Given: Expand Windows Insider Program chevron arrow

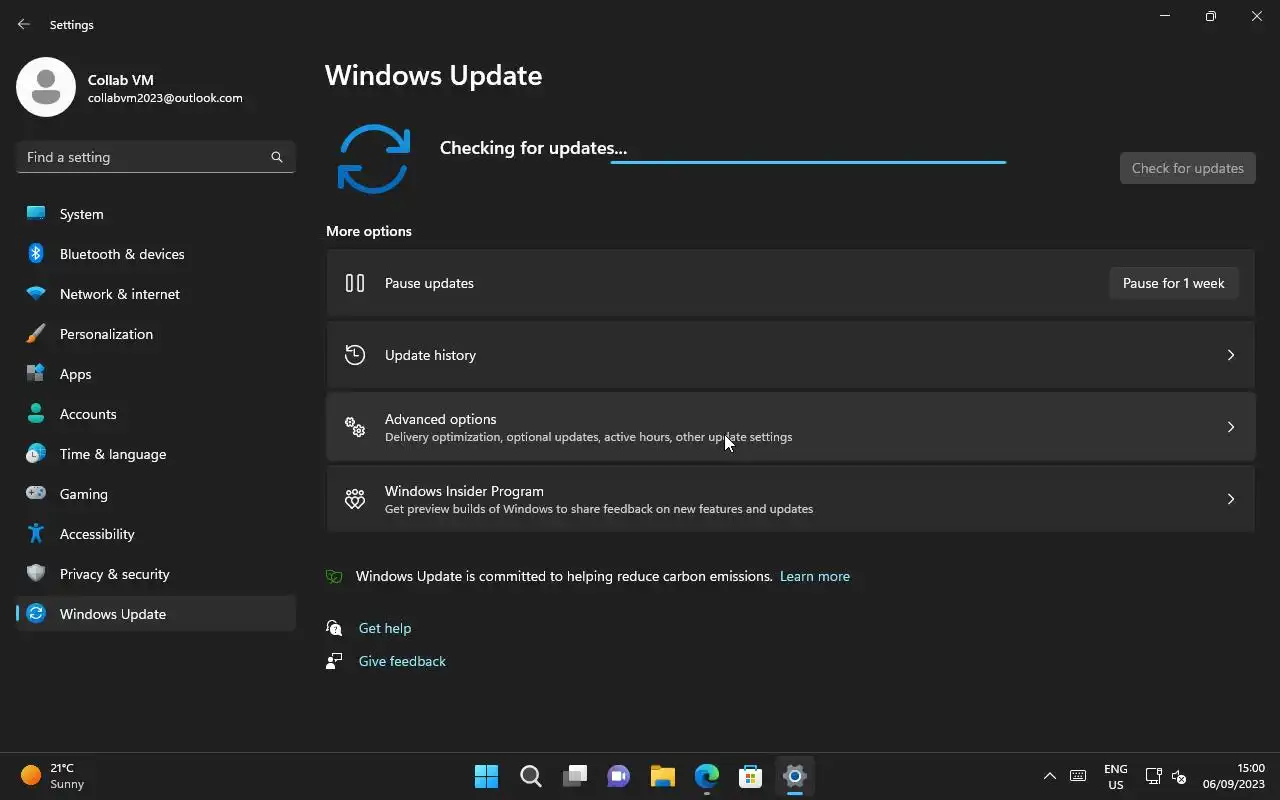Looking at the screenshot, I should pyautogui.click(x=1231, y=499).
